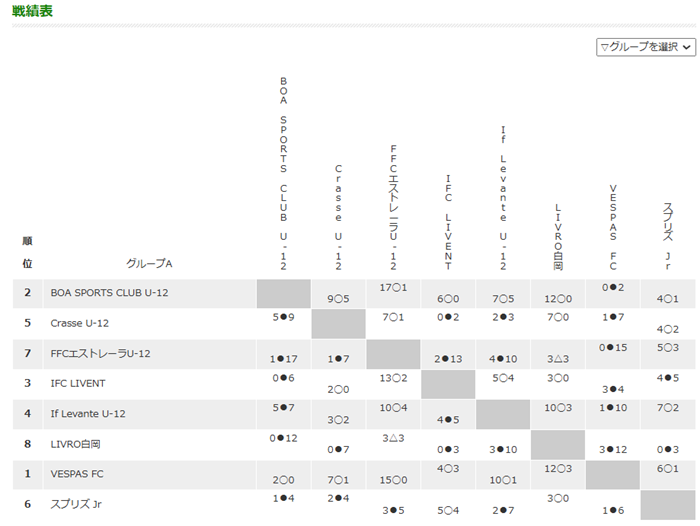
Task: Click BOA SPORTS CLUB U-12 team row name
Action: (109, 293)
